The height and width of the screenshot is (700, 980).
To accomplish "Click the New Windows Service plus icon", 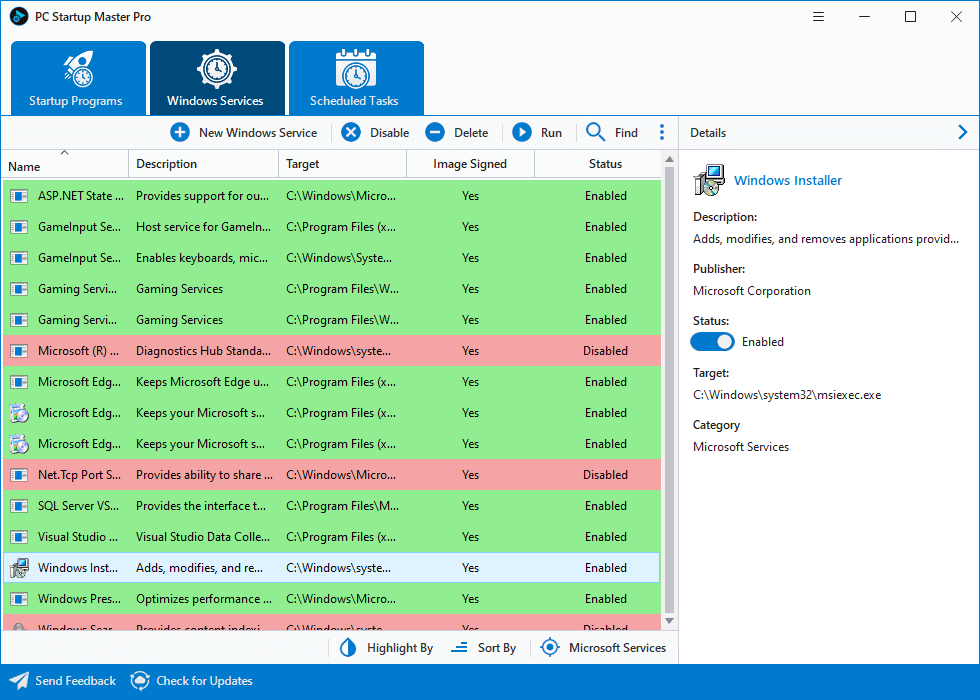I will [180, 132].
